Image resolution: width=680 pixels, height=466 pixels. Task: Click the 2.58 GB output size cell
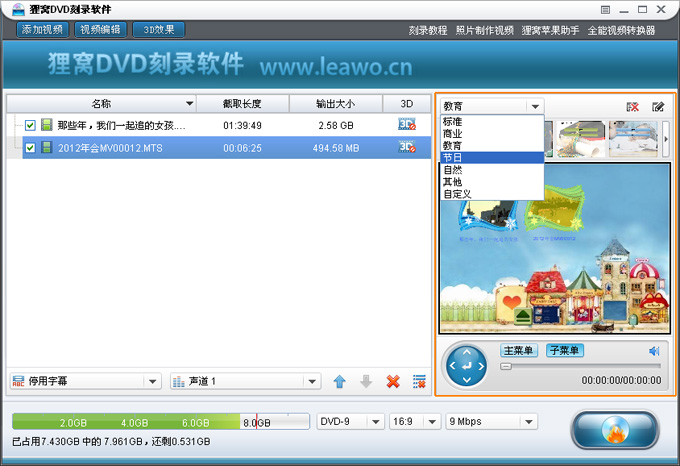click(336, 126)
